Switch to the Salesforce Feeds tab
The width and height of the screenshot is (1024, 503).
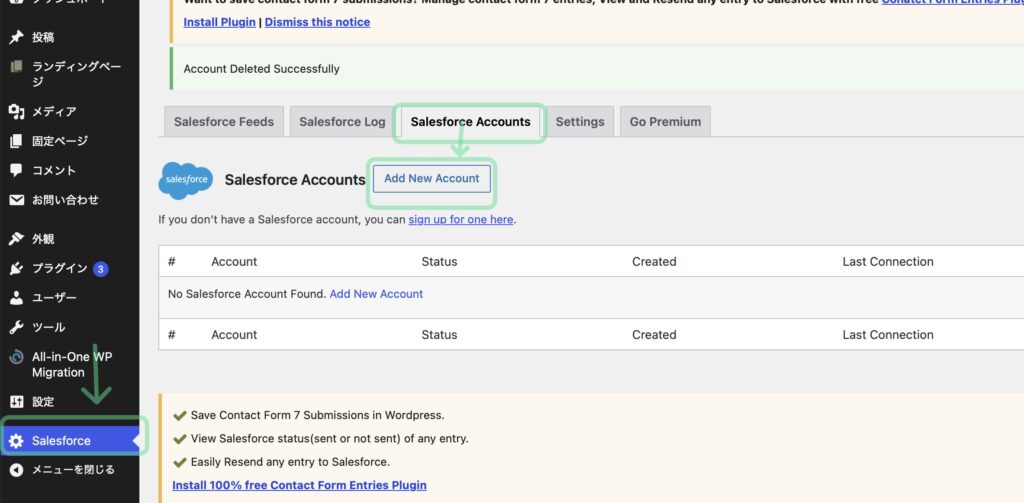[224, 122]
